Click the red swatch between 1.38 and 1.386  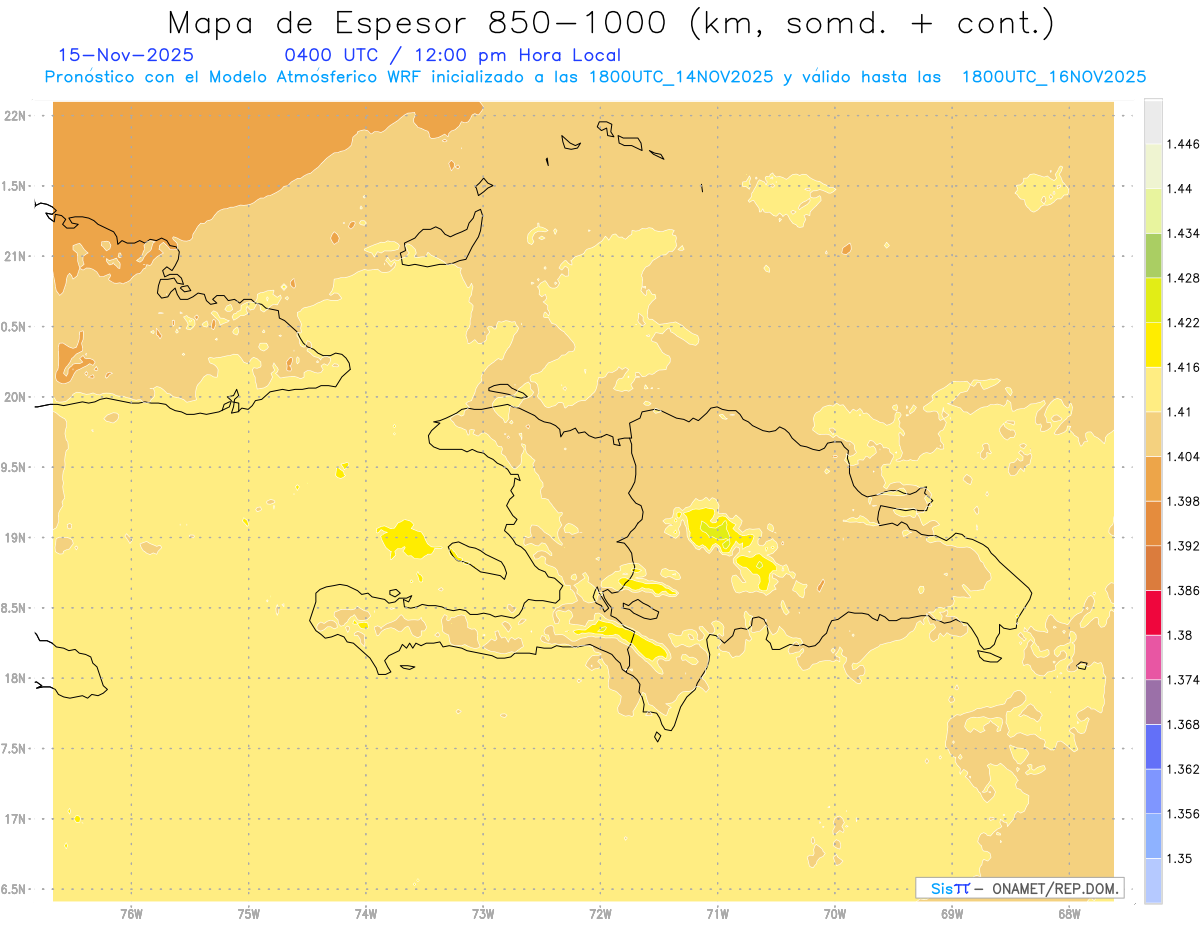(1153, 612)
